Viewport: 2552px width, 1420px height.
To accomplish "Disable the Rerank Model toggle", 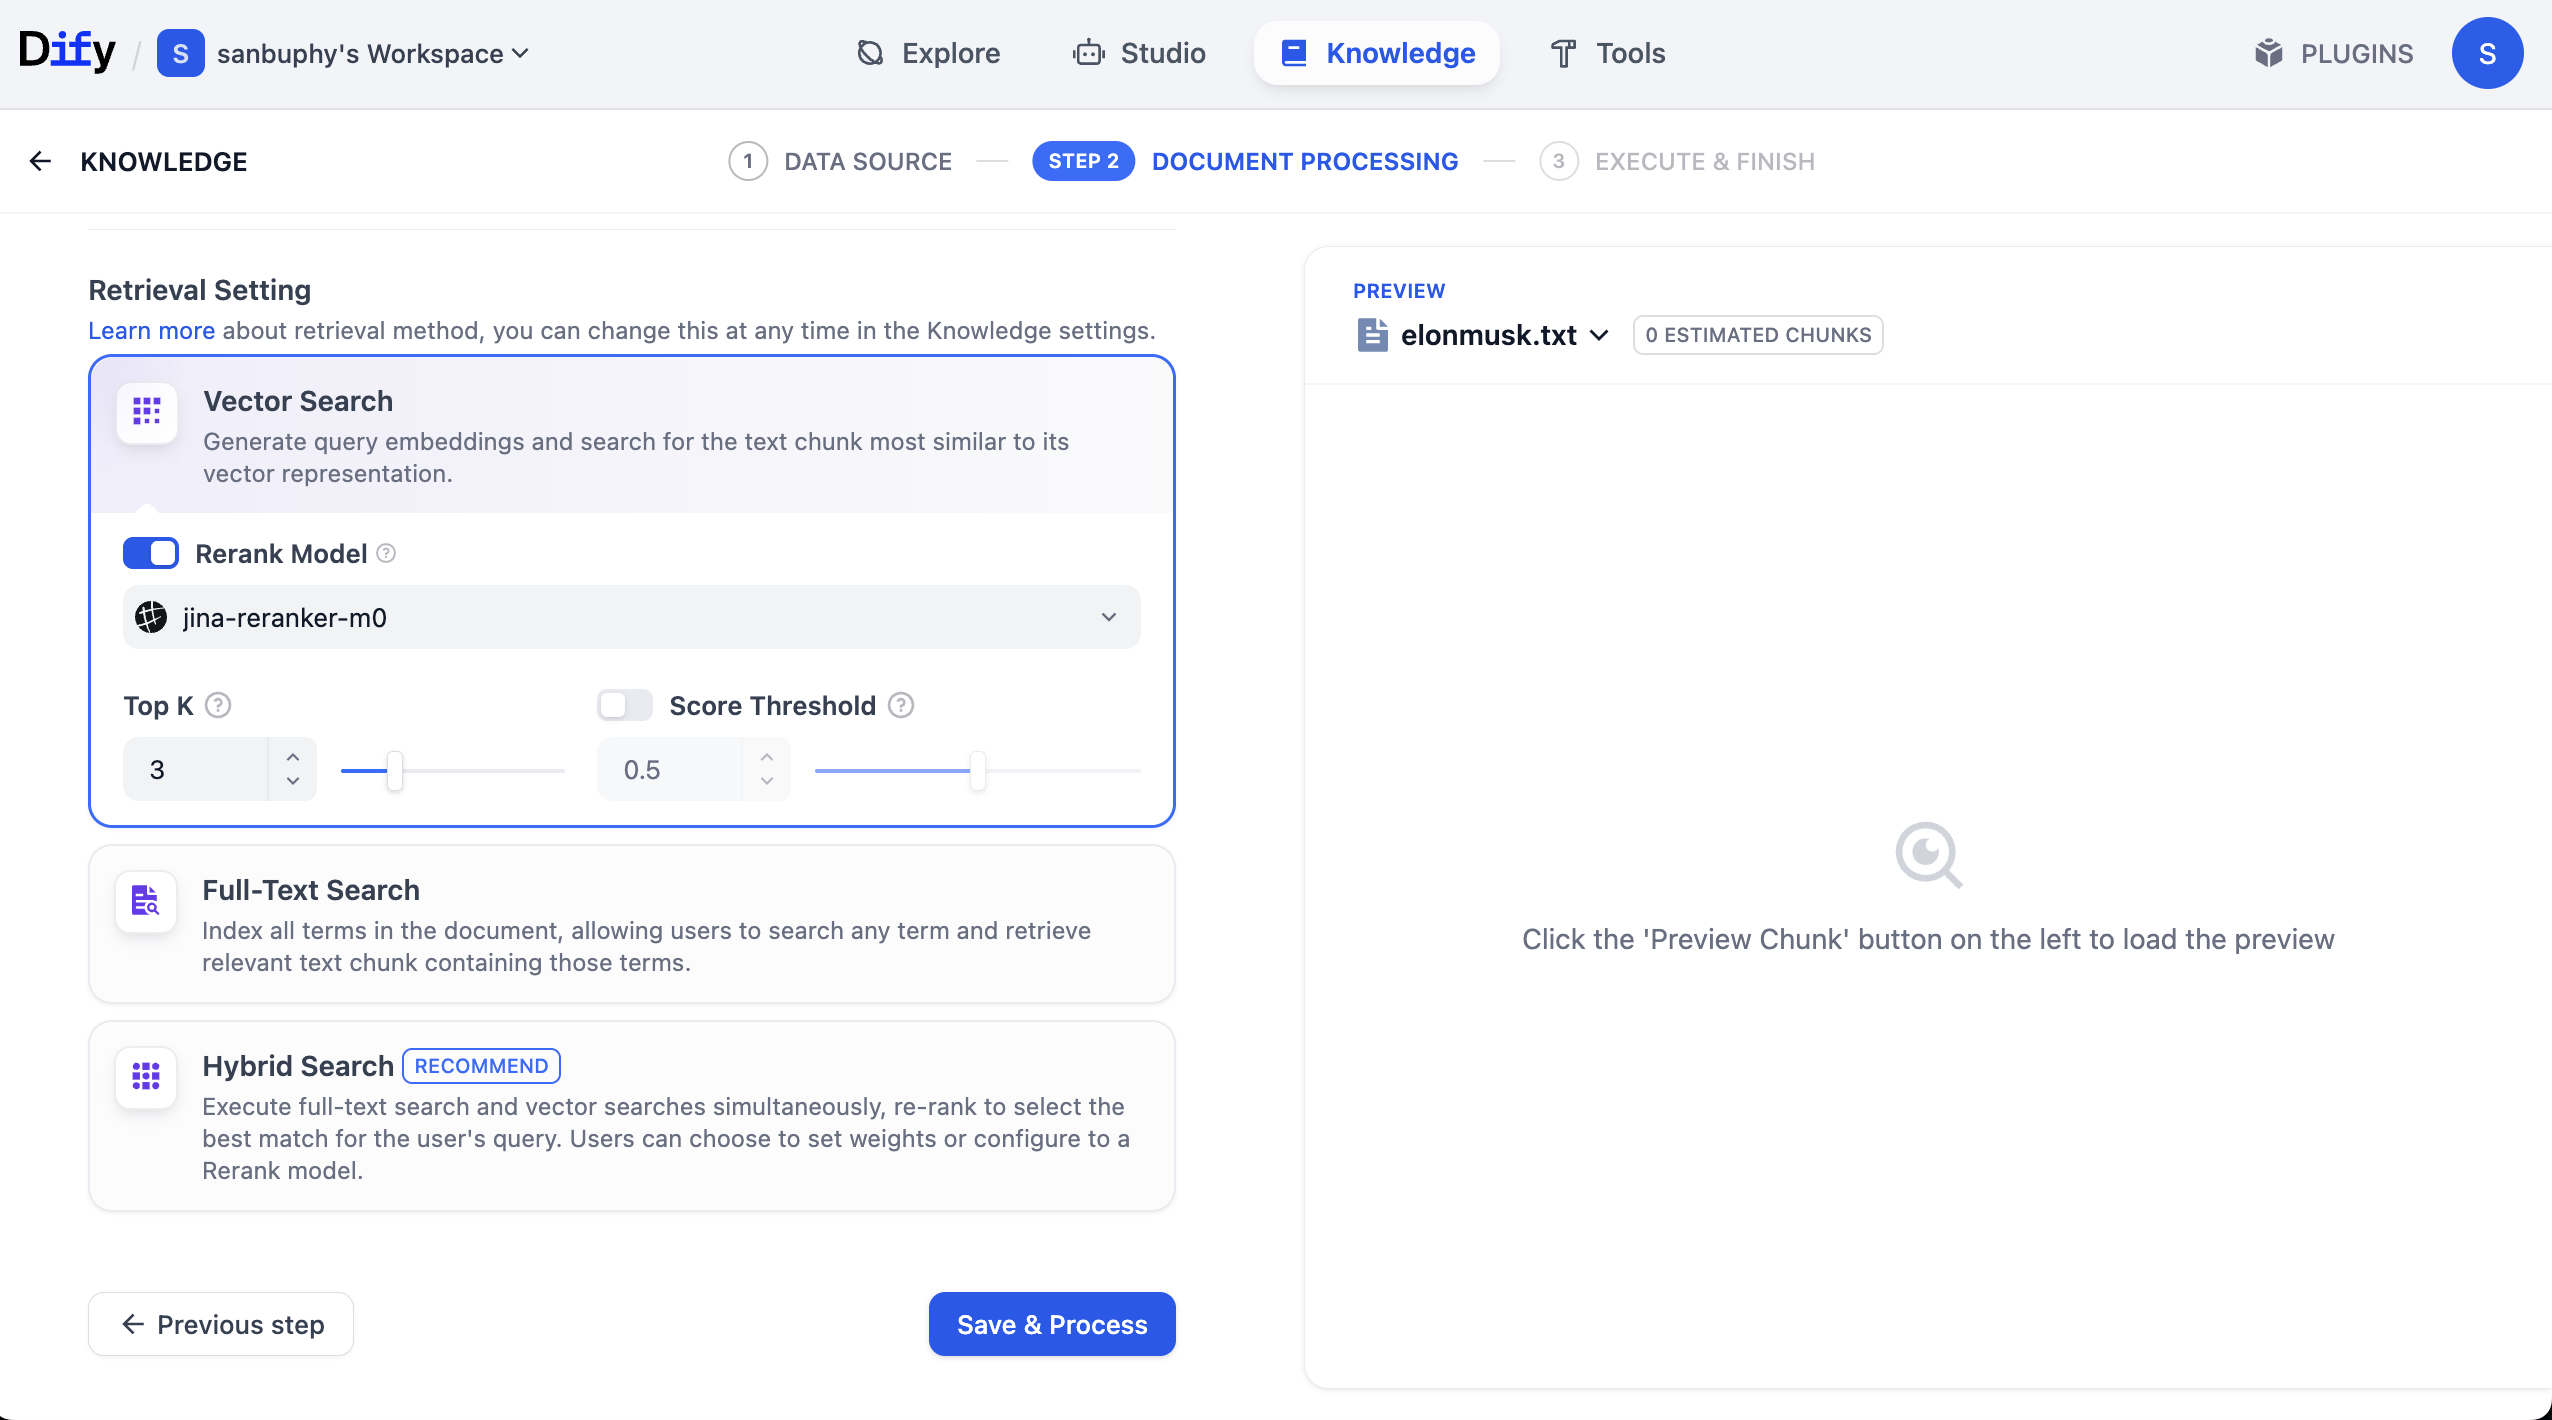I will (151, 553).
